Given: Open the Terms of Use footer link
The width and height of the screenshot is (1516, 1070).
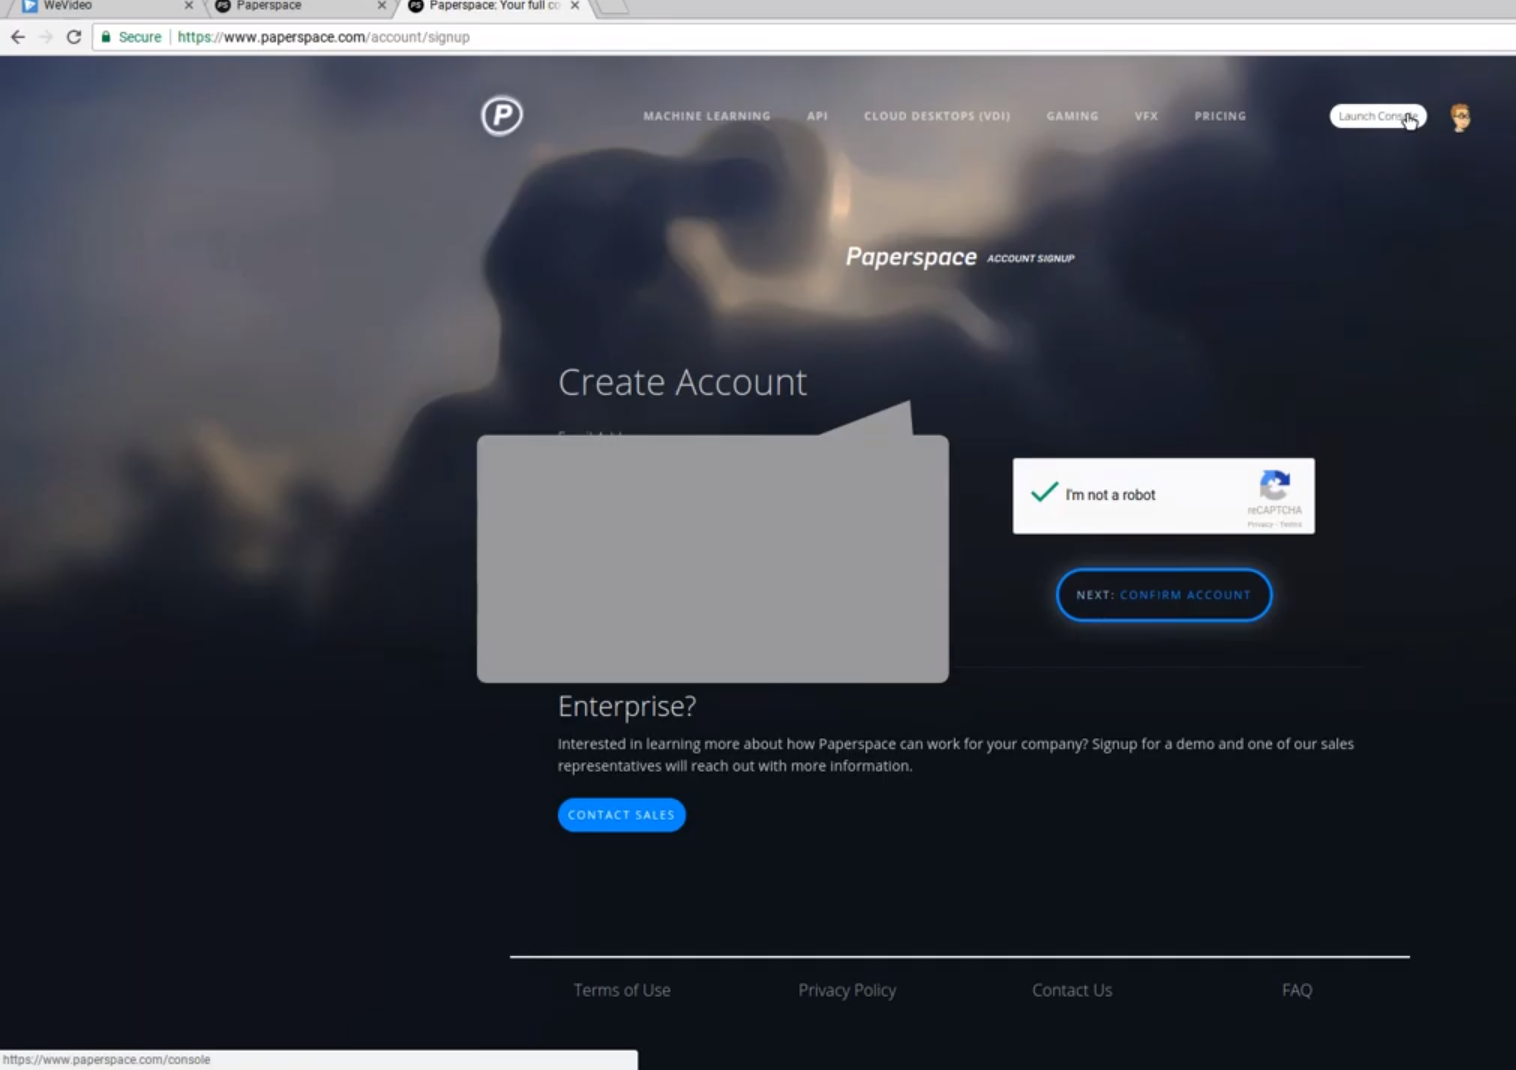Looking at the screenshot, I should click(622, 990).
